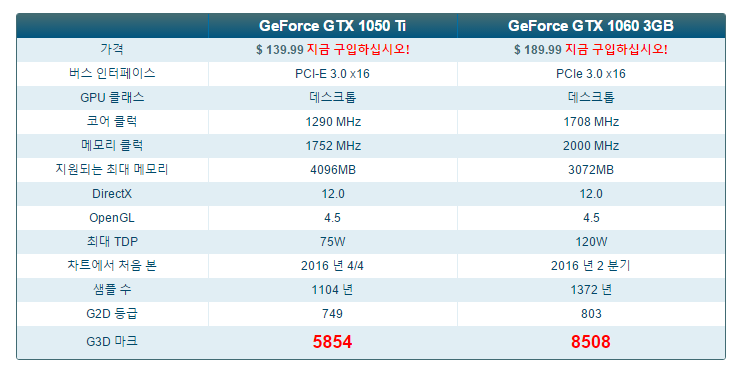
Task: Click the 5854 G3D mark score
Action: [332, 342]
